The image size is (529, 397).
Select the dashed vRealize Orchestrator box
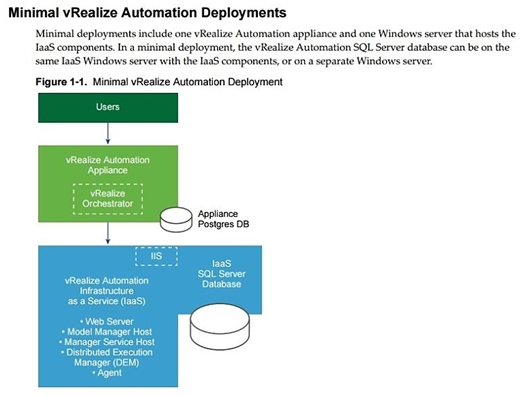coord(108,199)
